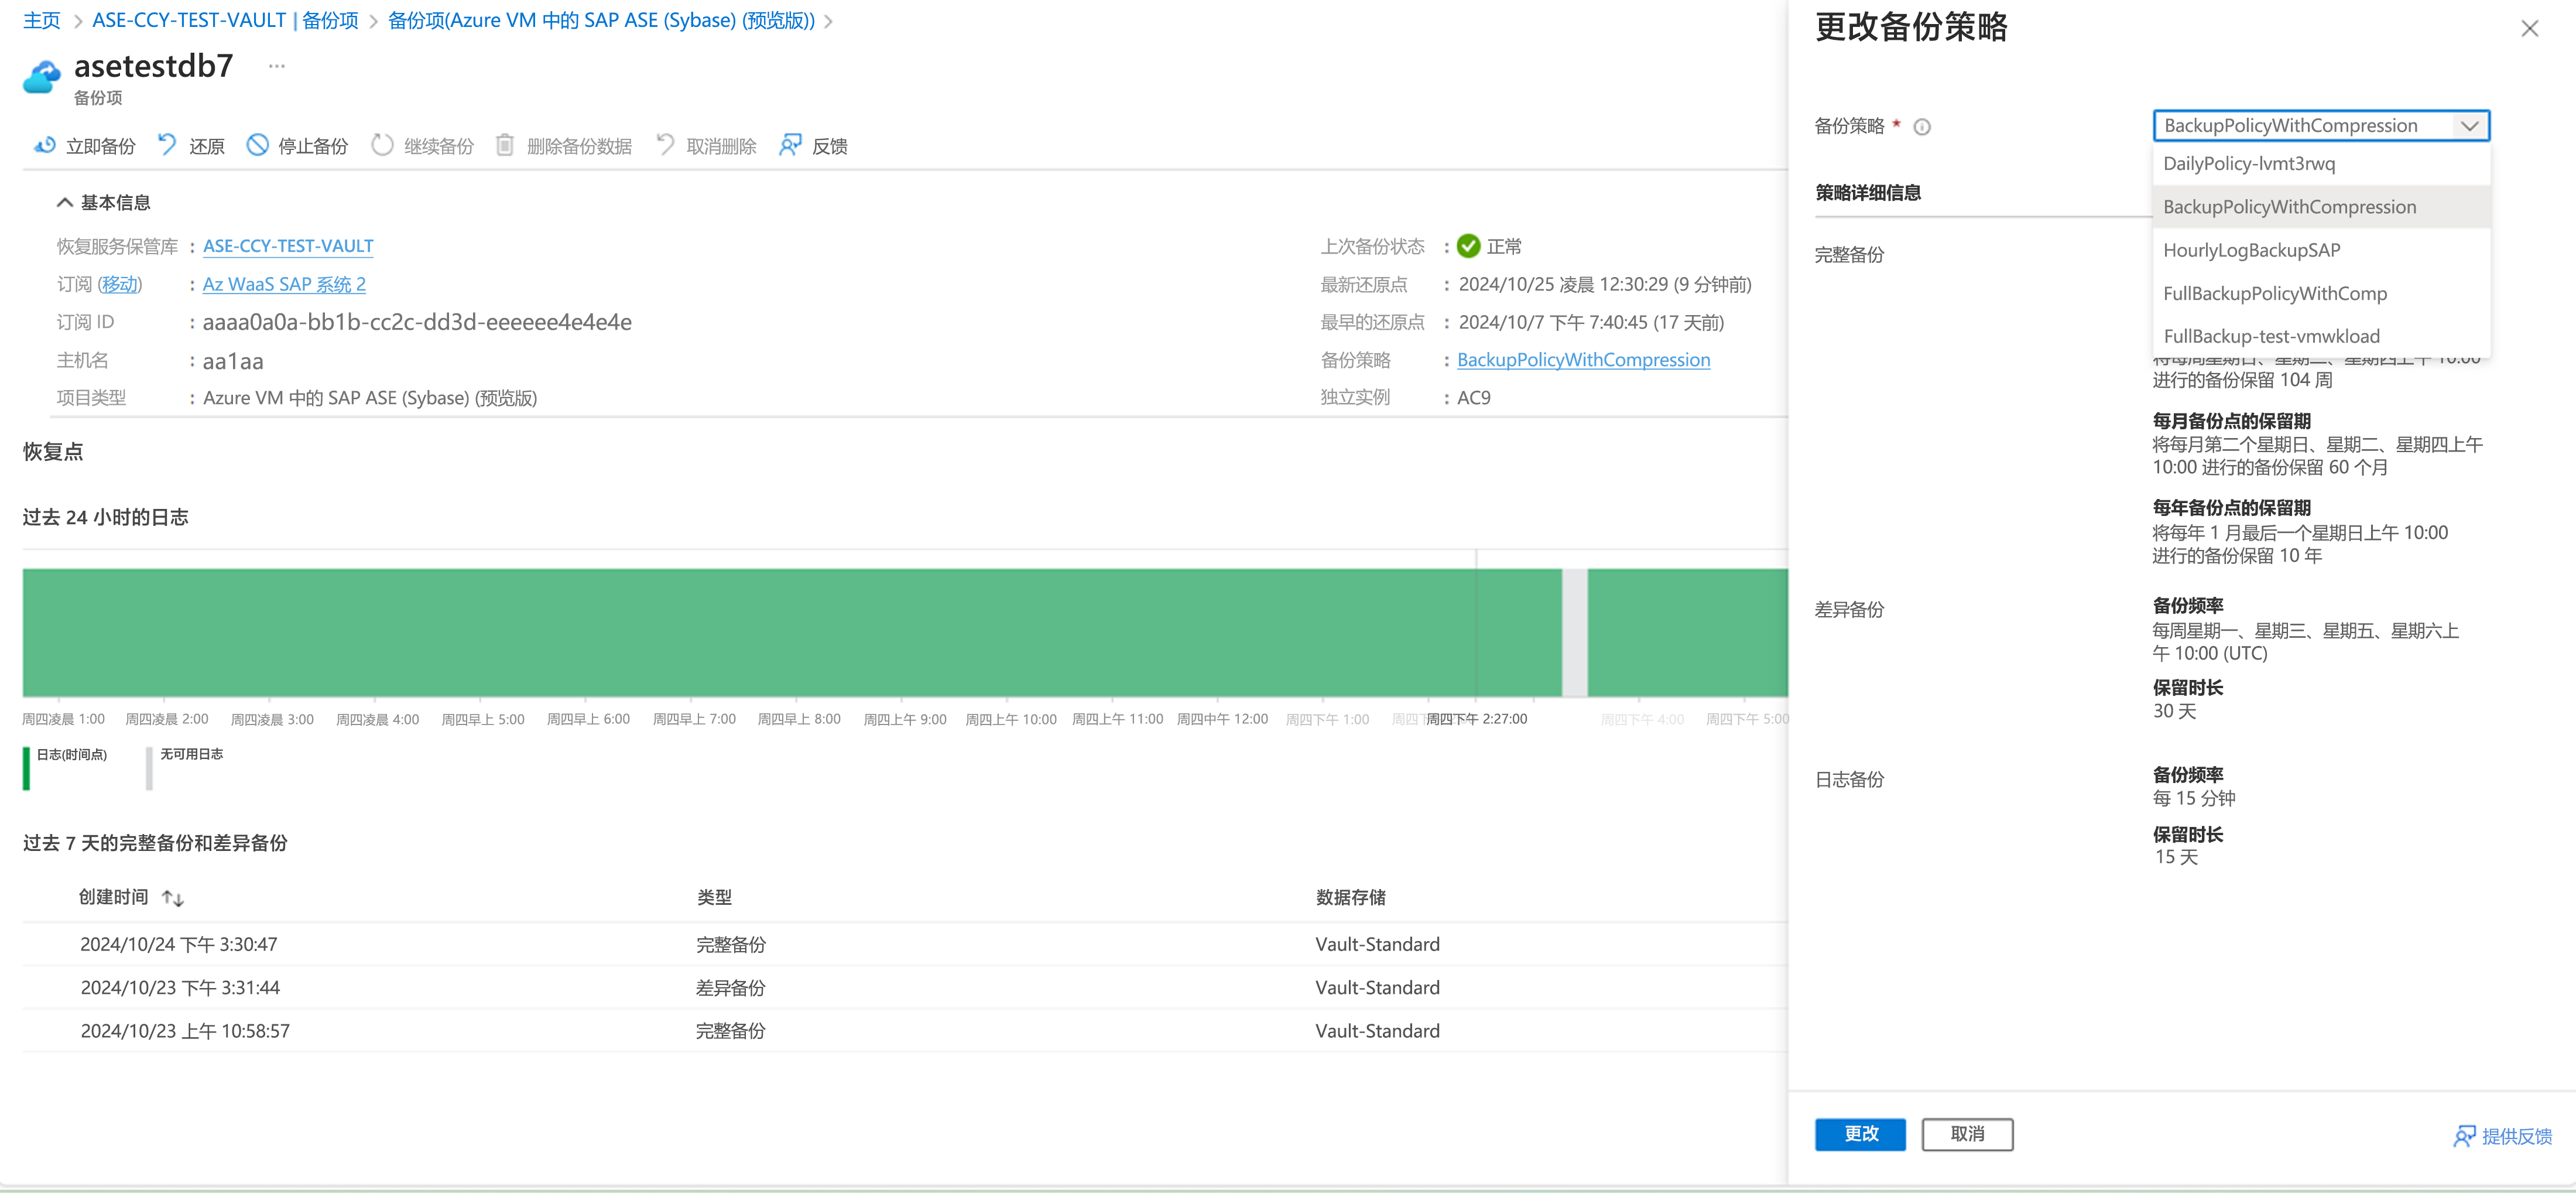Click the sort arrows next to 创建时间
Screen dimensions: 2576x1193
point(173,898)
